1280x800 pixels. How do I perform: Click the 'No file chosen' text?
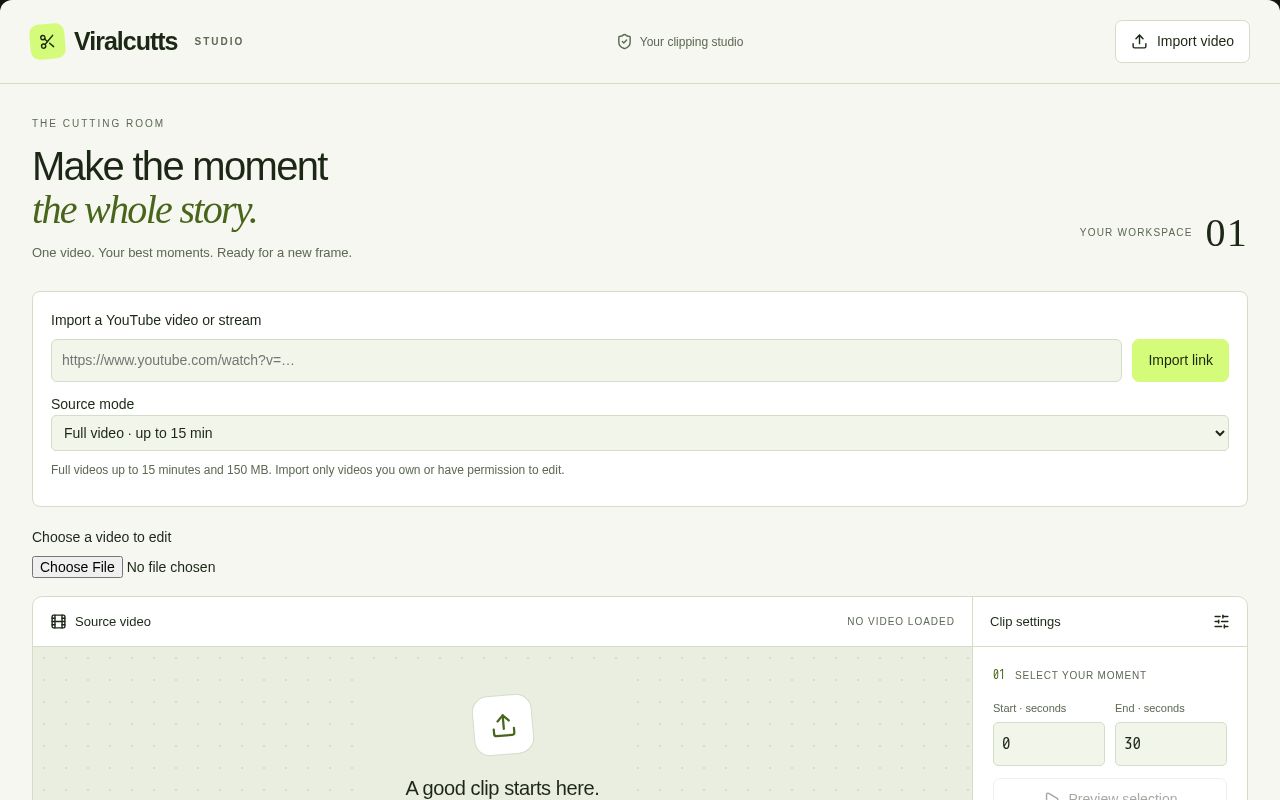click(171, 567)
